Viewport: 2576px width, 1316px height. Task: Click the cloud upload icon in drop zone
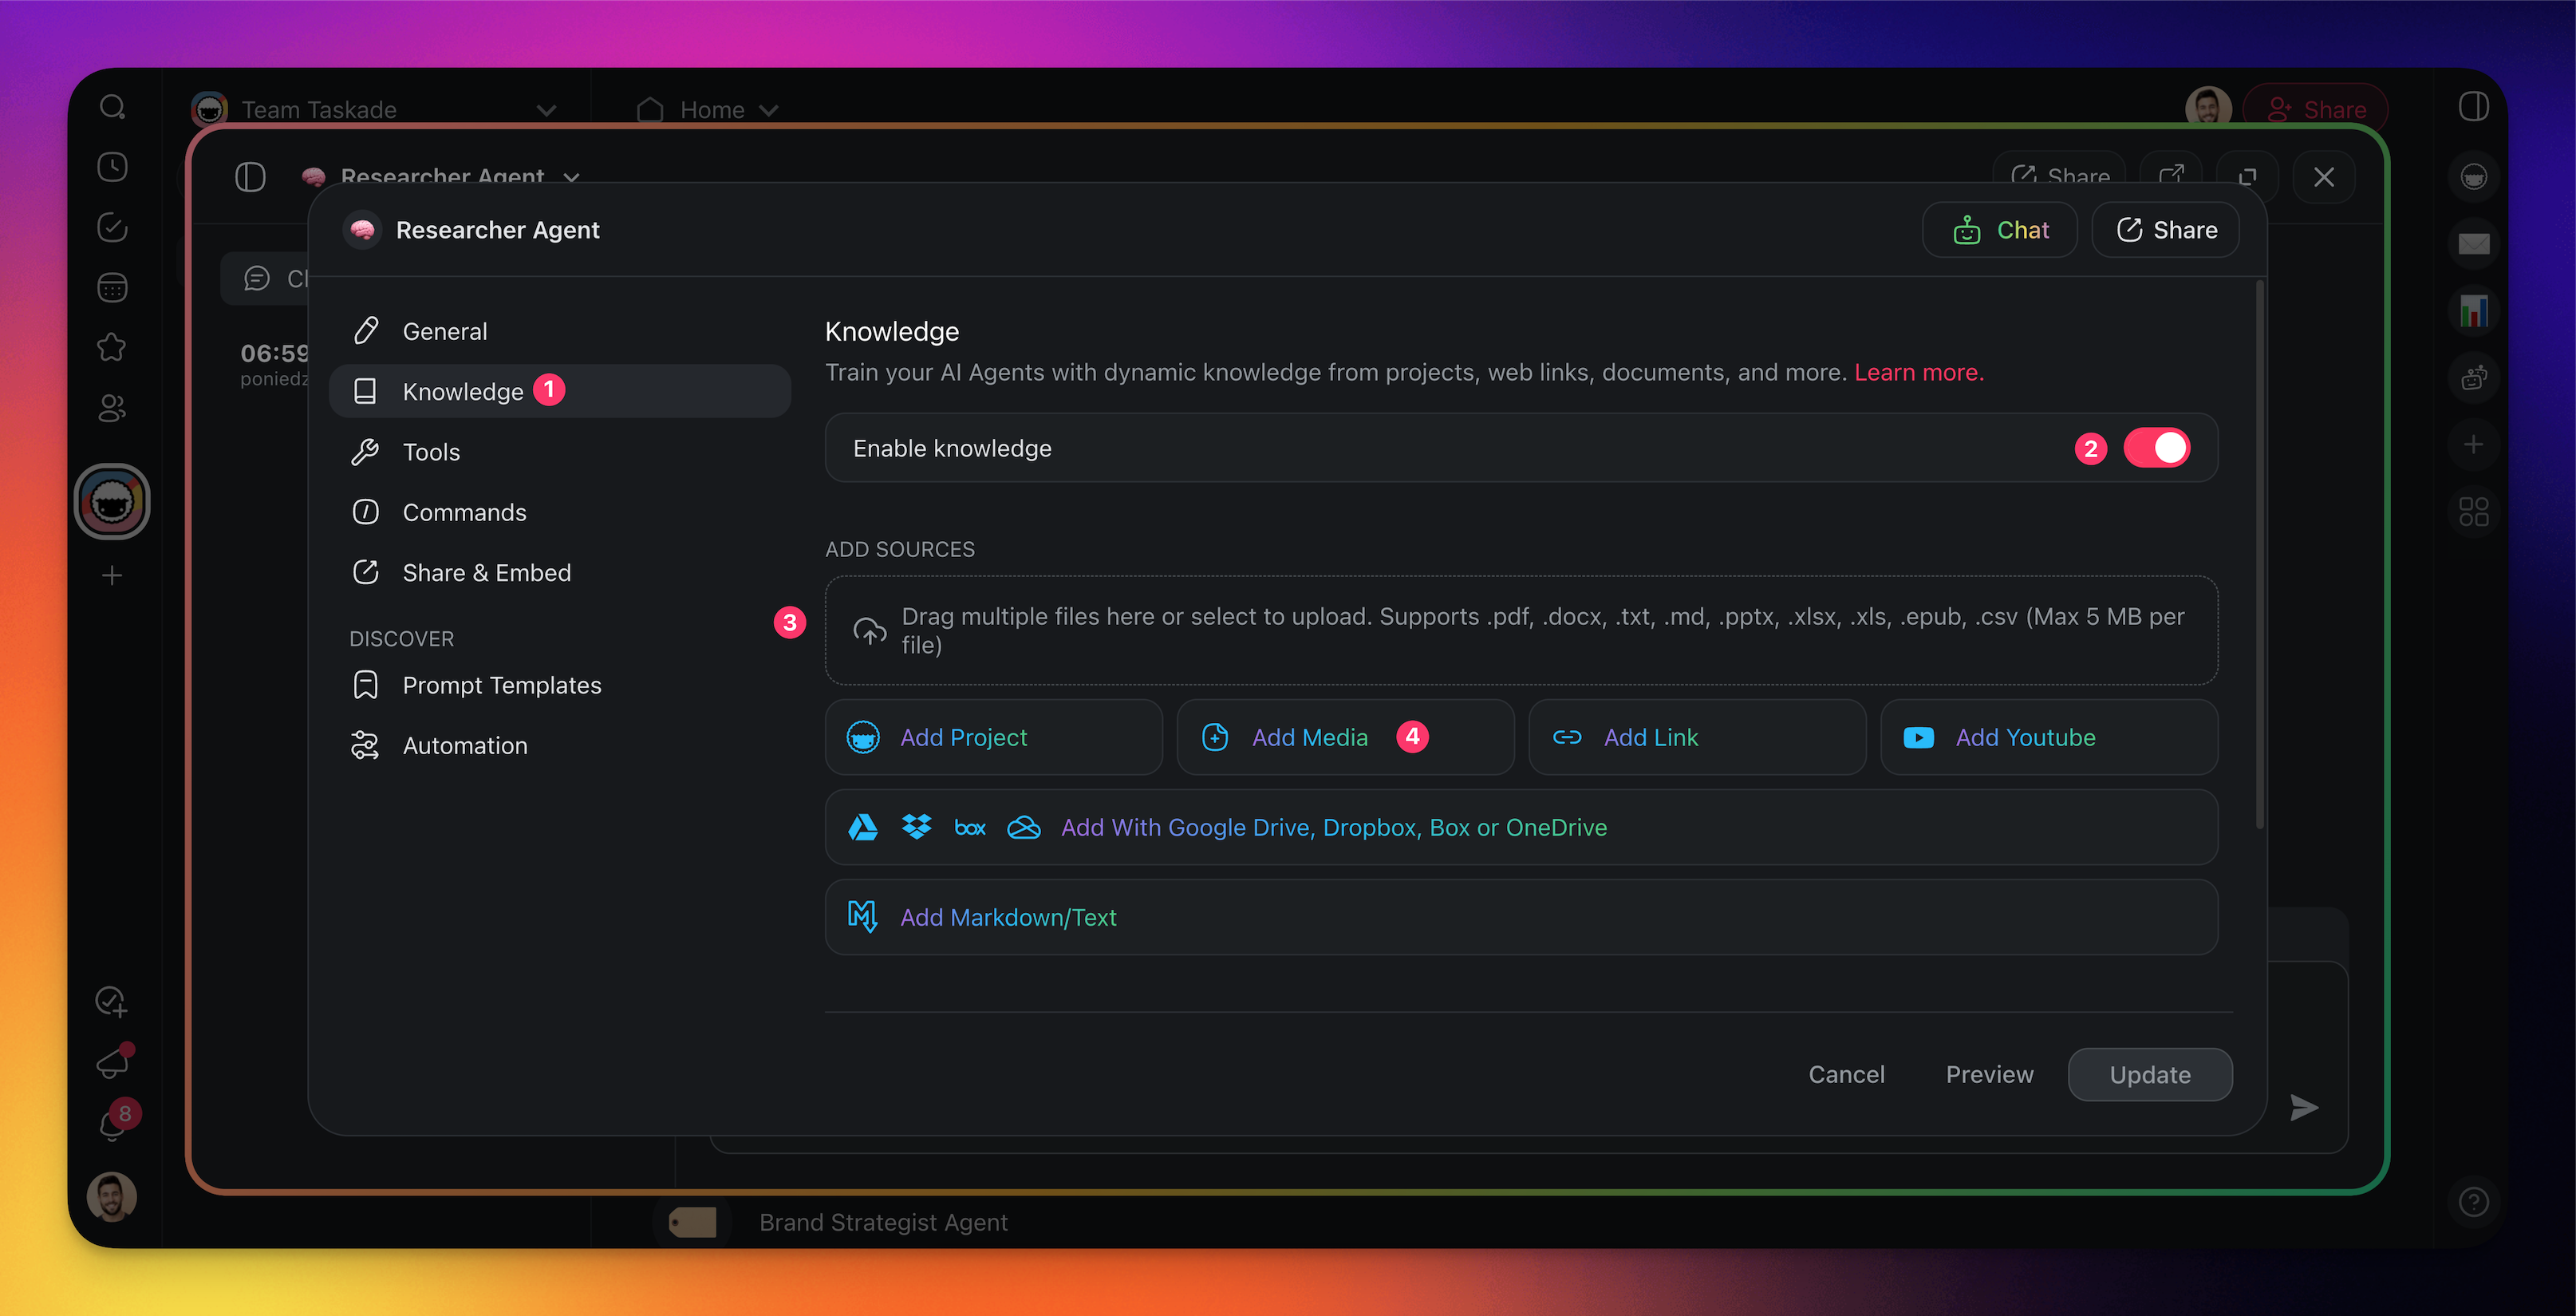coord(869,631)
